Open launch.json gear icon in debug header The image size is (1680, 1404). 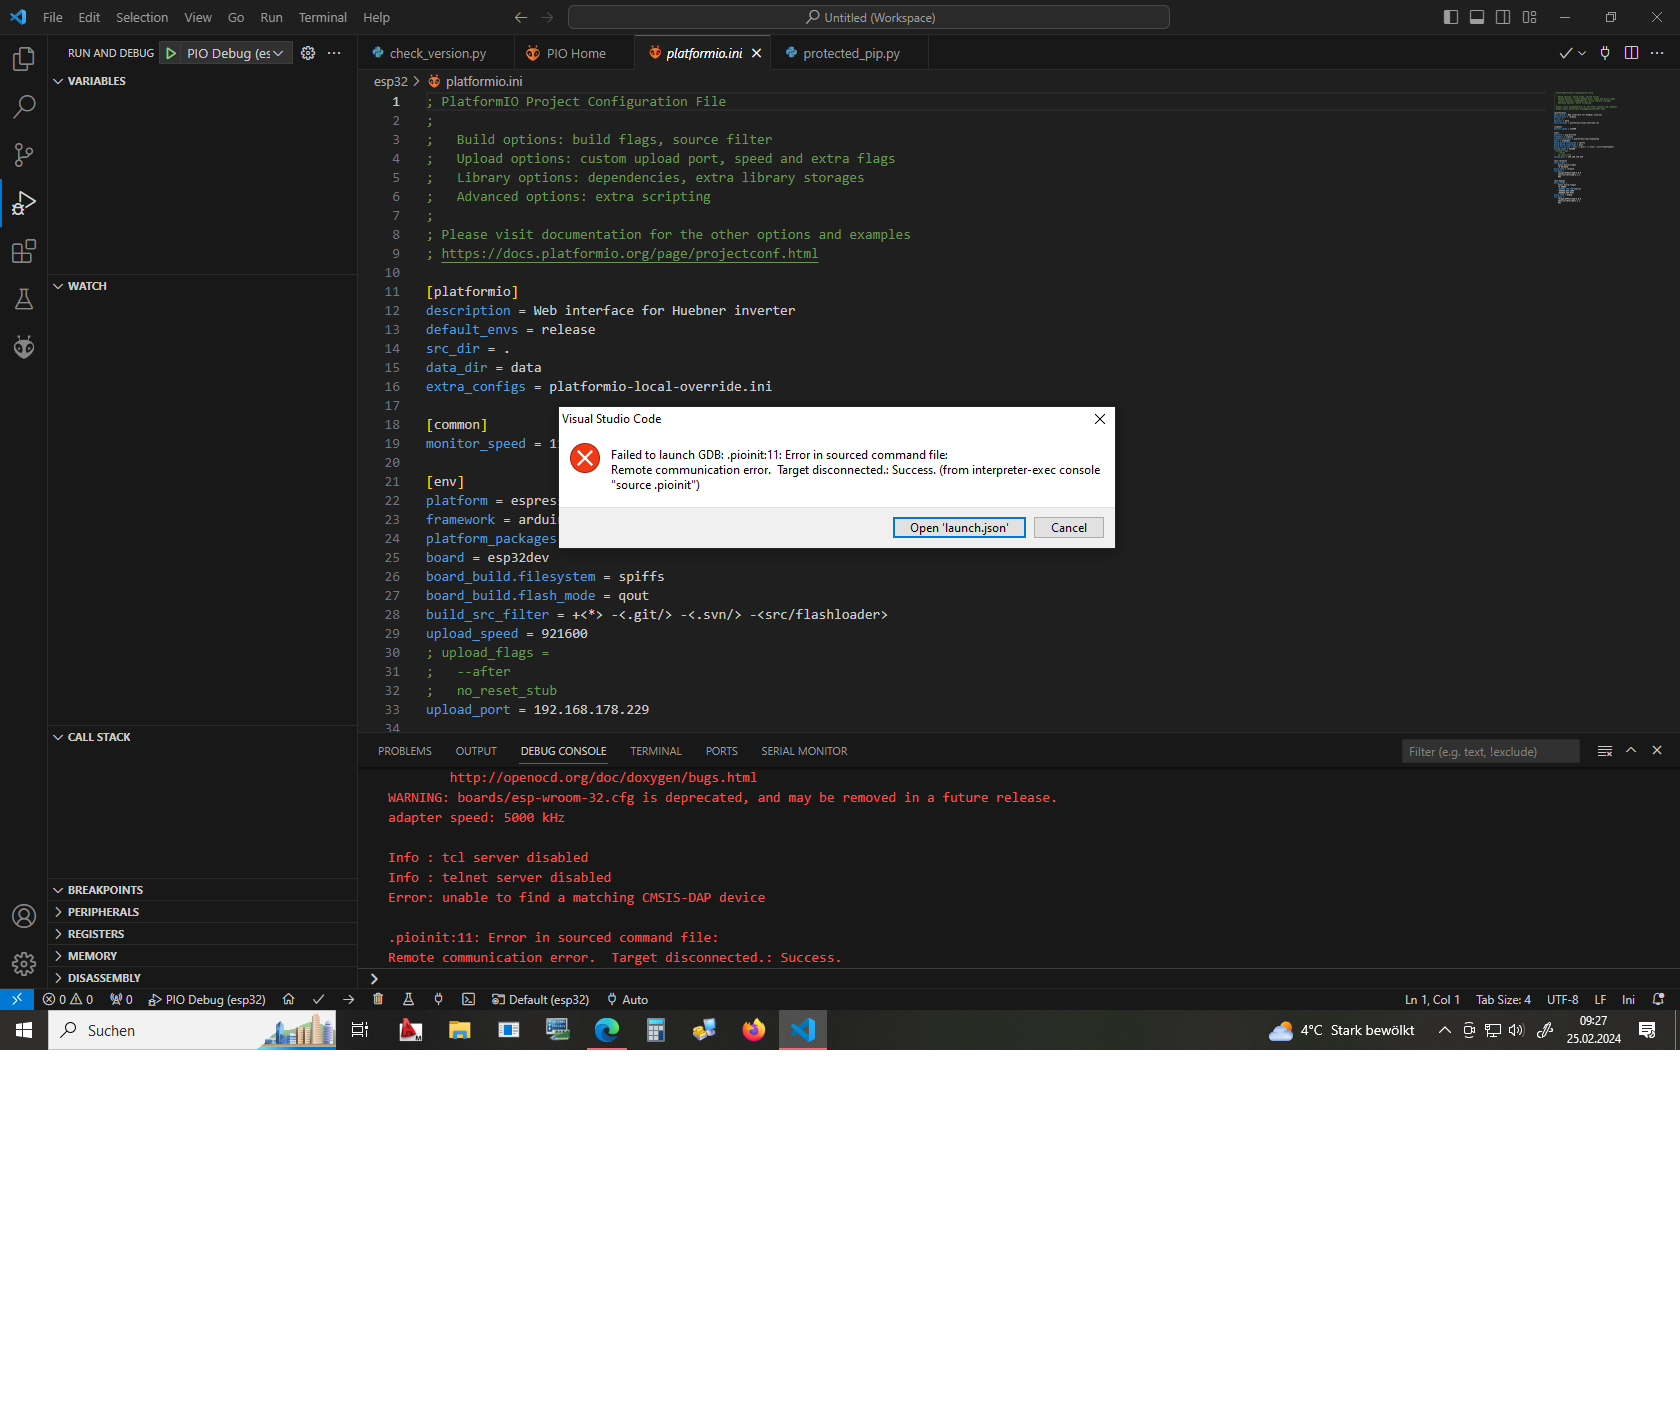(x=308, y=53)
